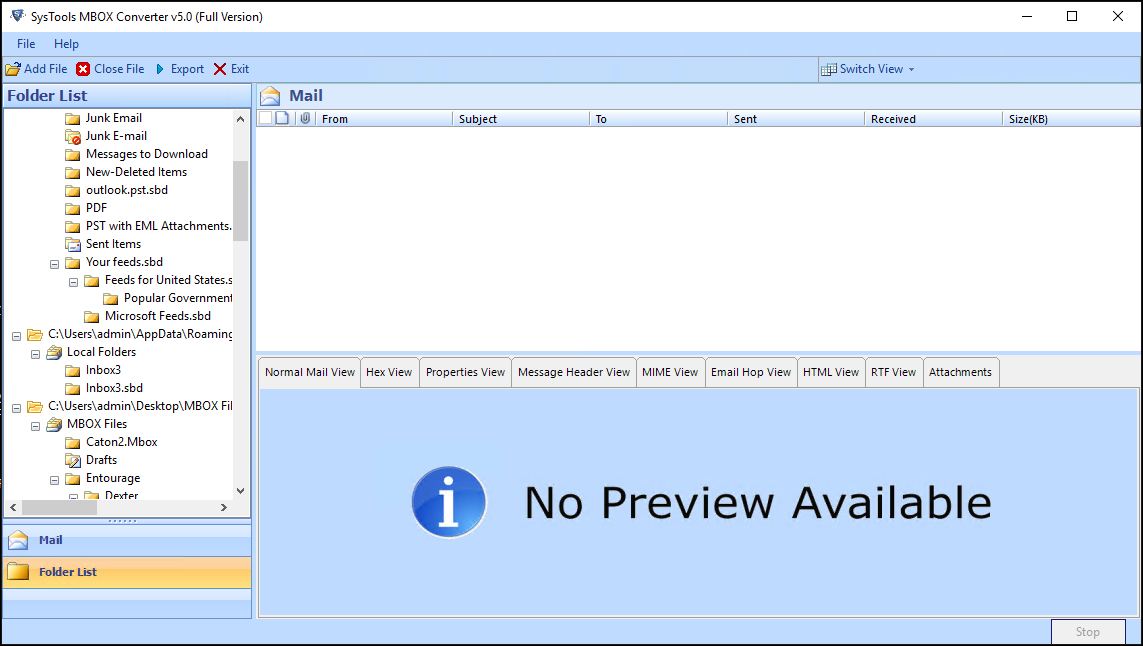
Task: Collapse the Local Folders node
Action: tap(36, 354)
